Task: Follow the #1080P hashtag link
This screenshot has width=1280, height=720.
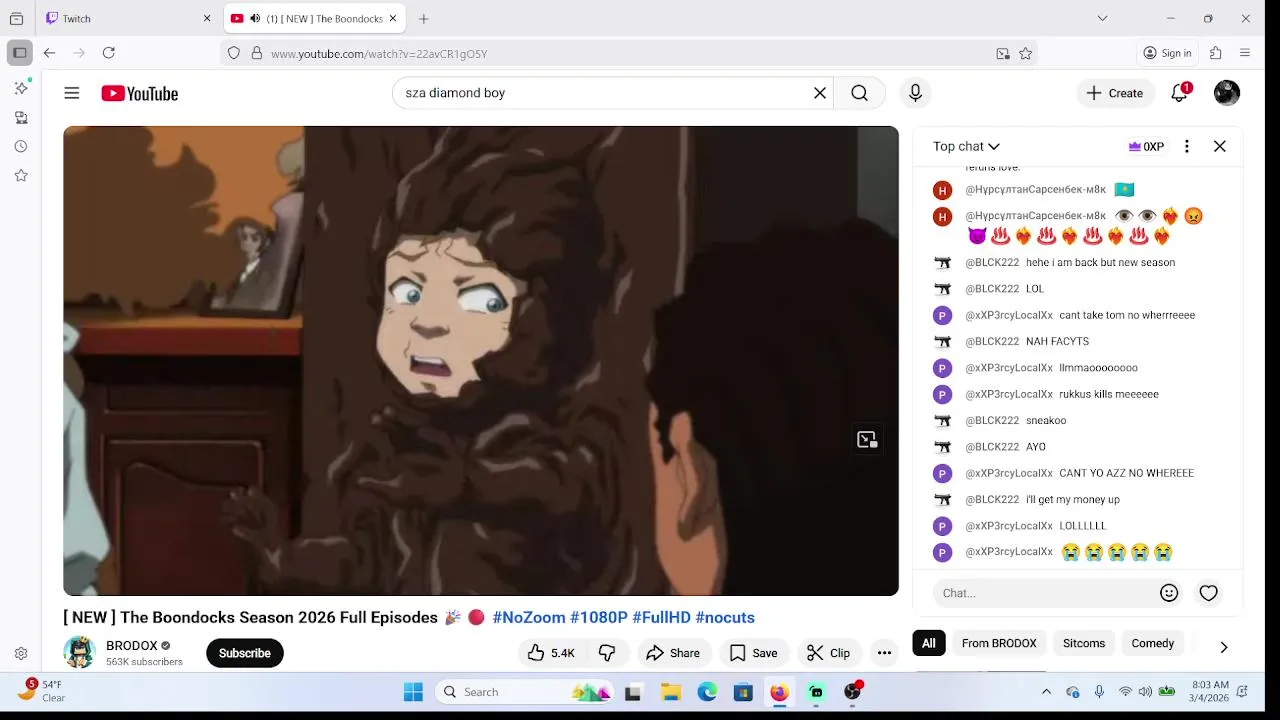Action: [x=599, y=618]
